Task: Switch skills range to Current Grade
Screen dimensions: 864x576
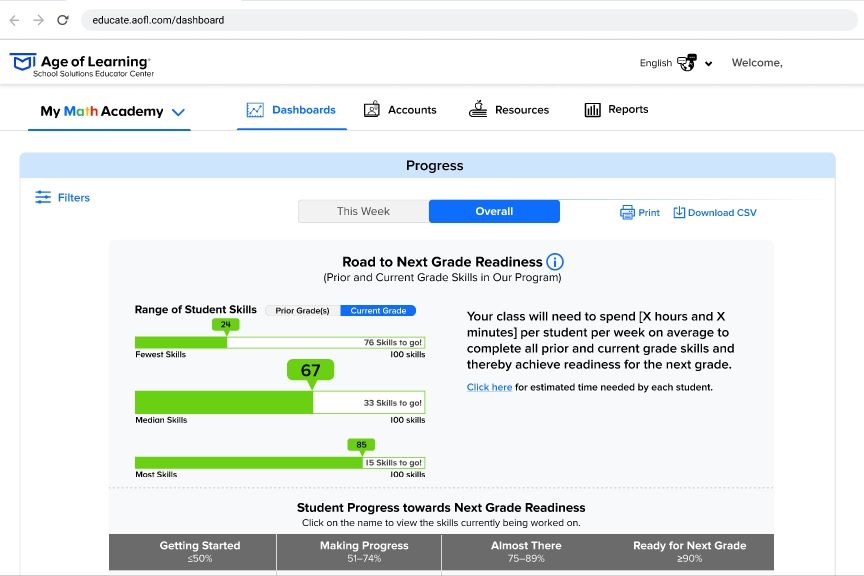Action: (378, 310)
